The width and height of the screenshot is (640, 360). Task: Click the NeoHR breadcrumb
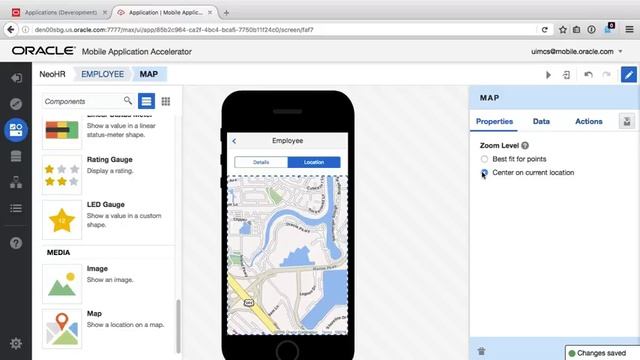tap(52, 74)
